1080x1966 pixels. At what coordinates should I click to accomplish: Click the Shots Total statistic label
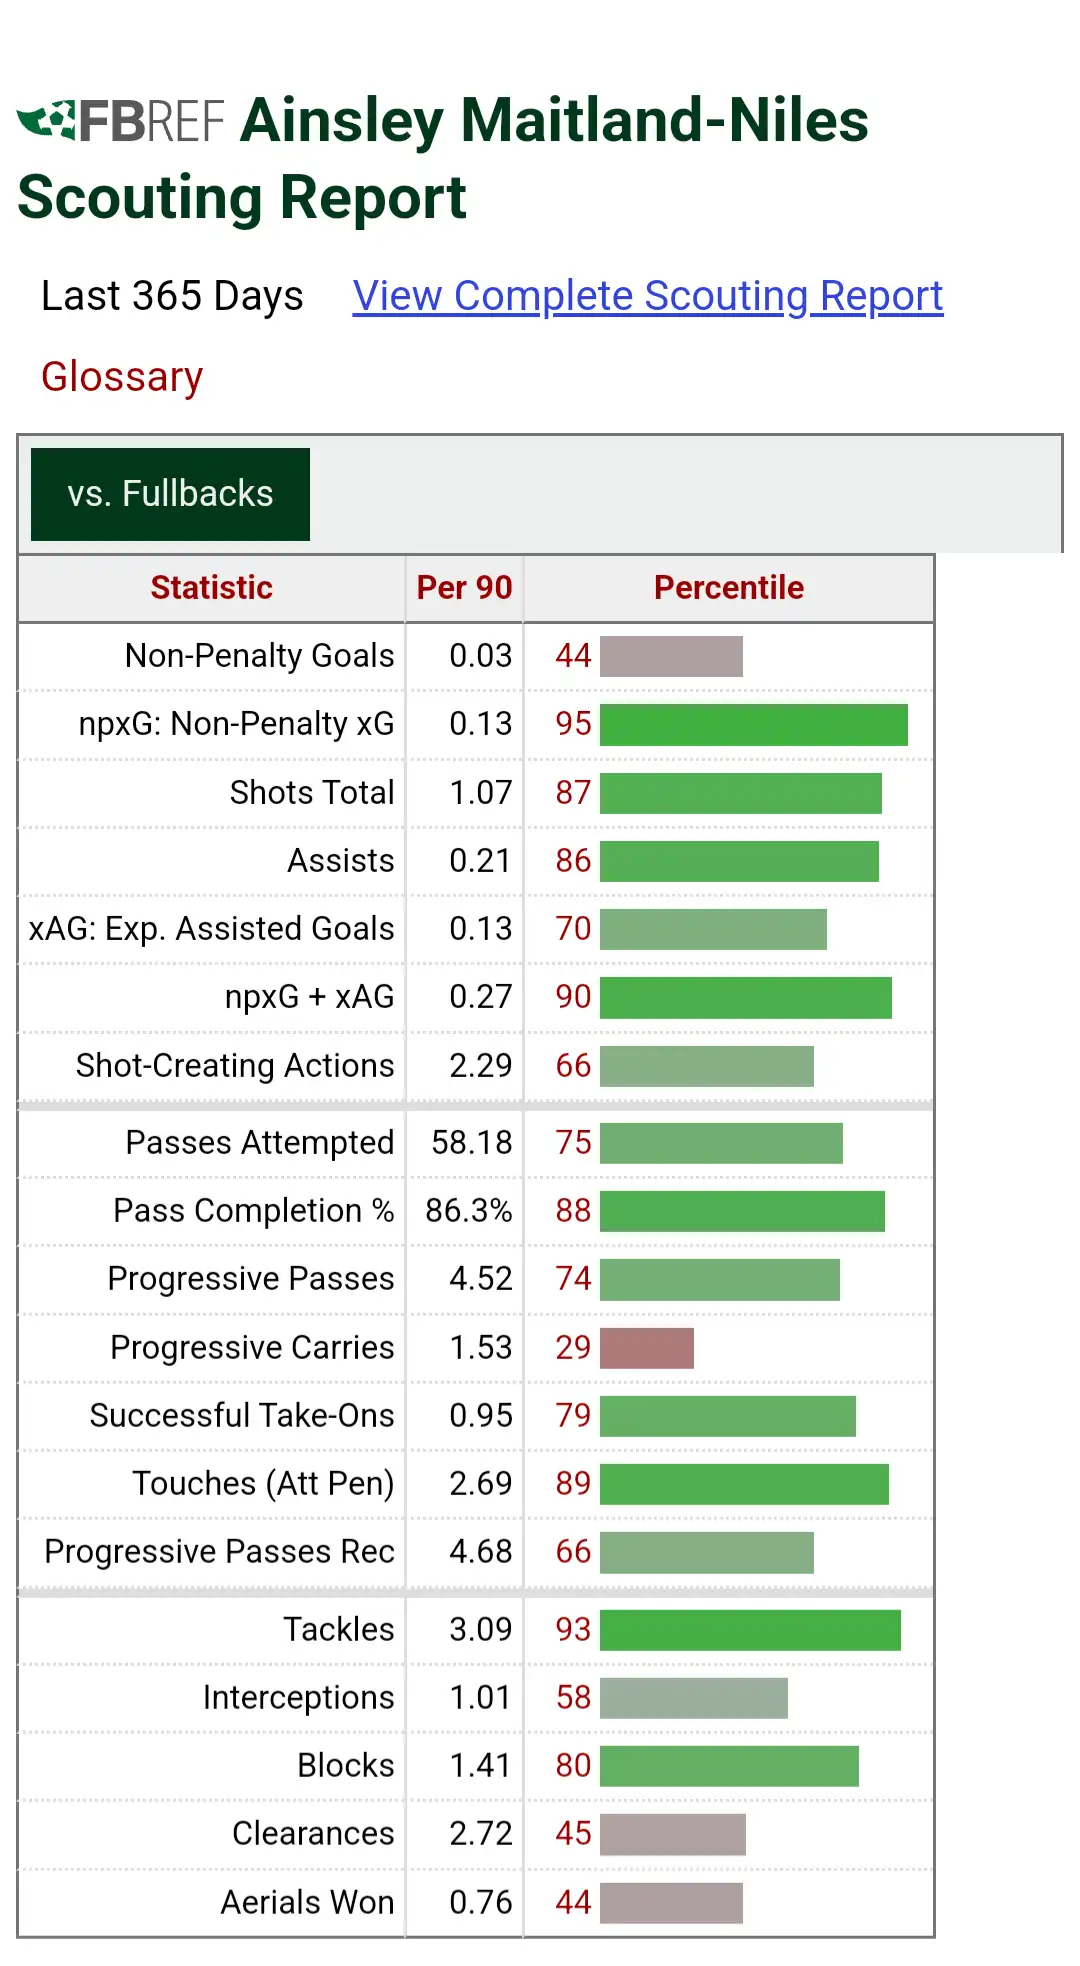point(312,793)
